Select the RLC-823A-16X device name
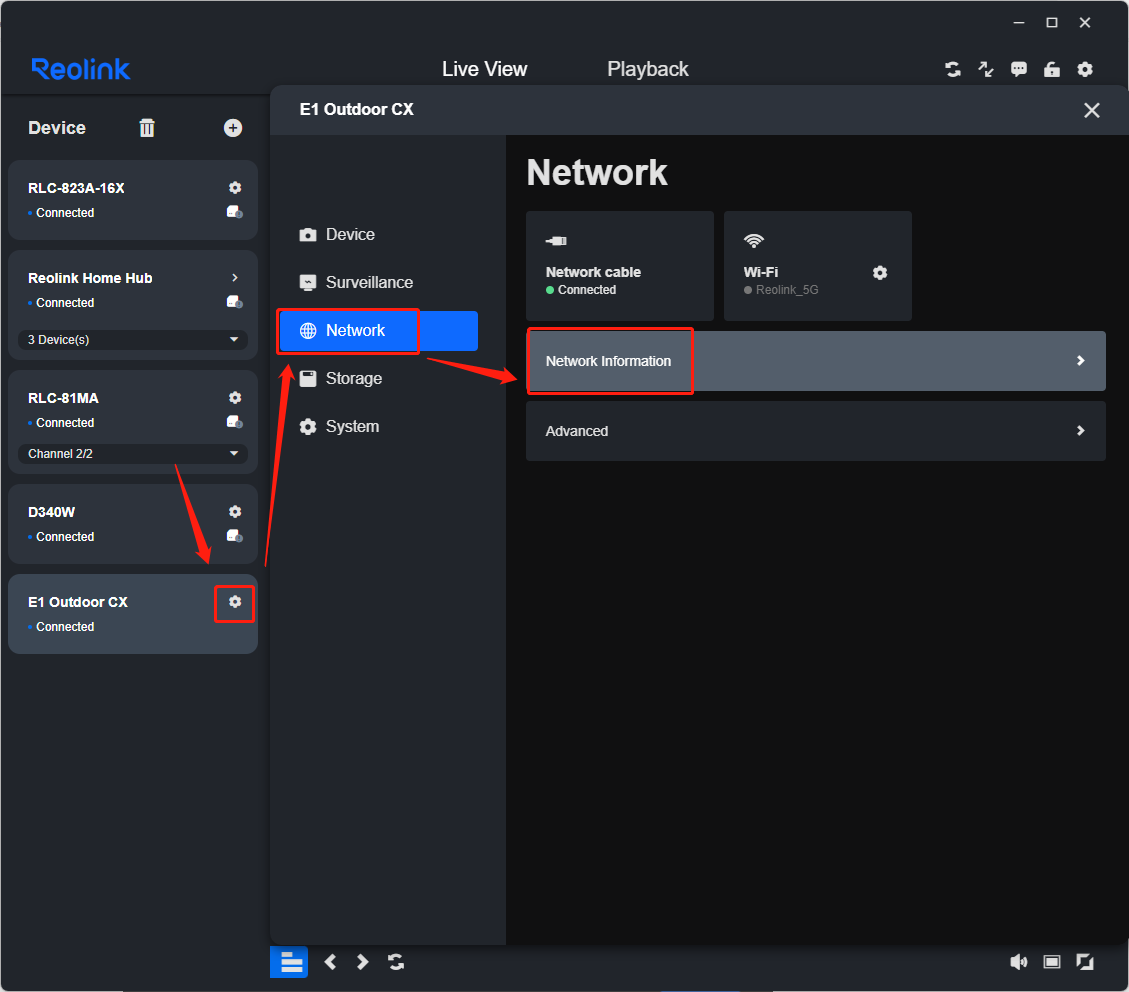This screenshot has height=992, width=1129. [76, 188]
